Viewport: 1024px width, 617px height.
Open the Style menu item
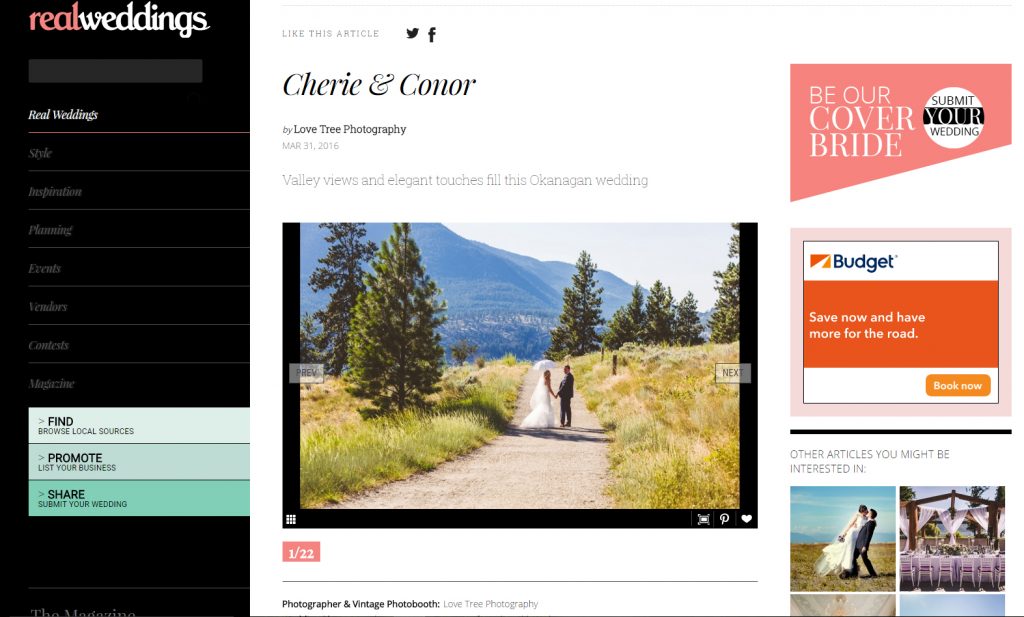40,153
